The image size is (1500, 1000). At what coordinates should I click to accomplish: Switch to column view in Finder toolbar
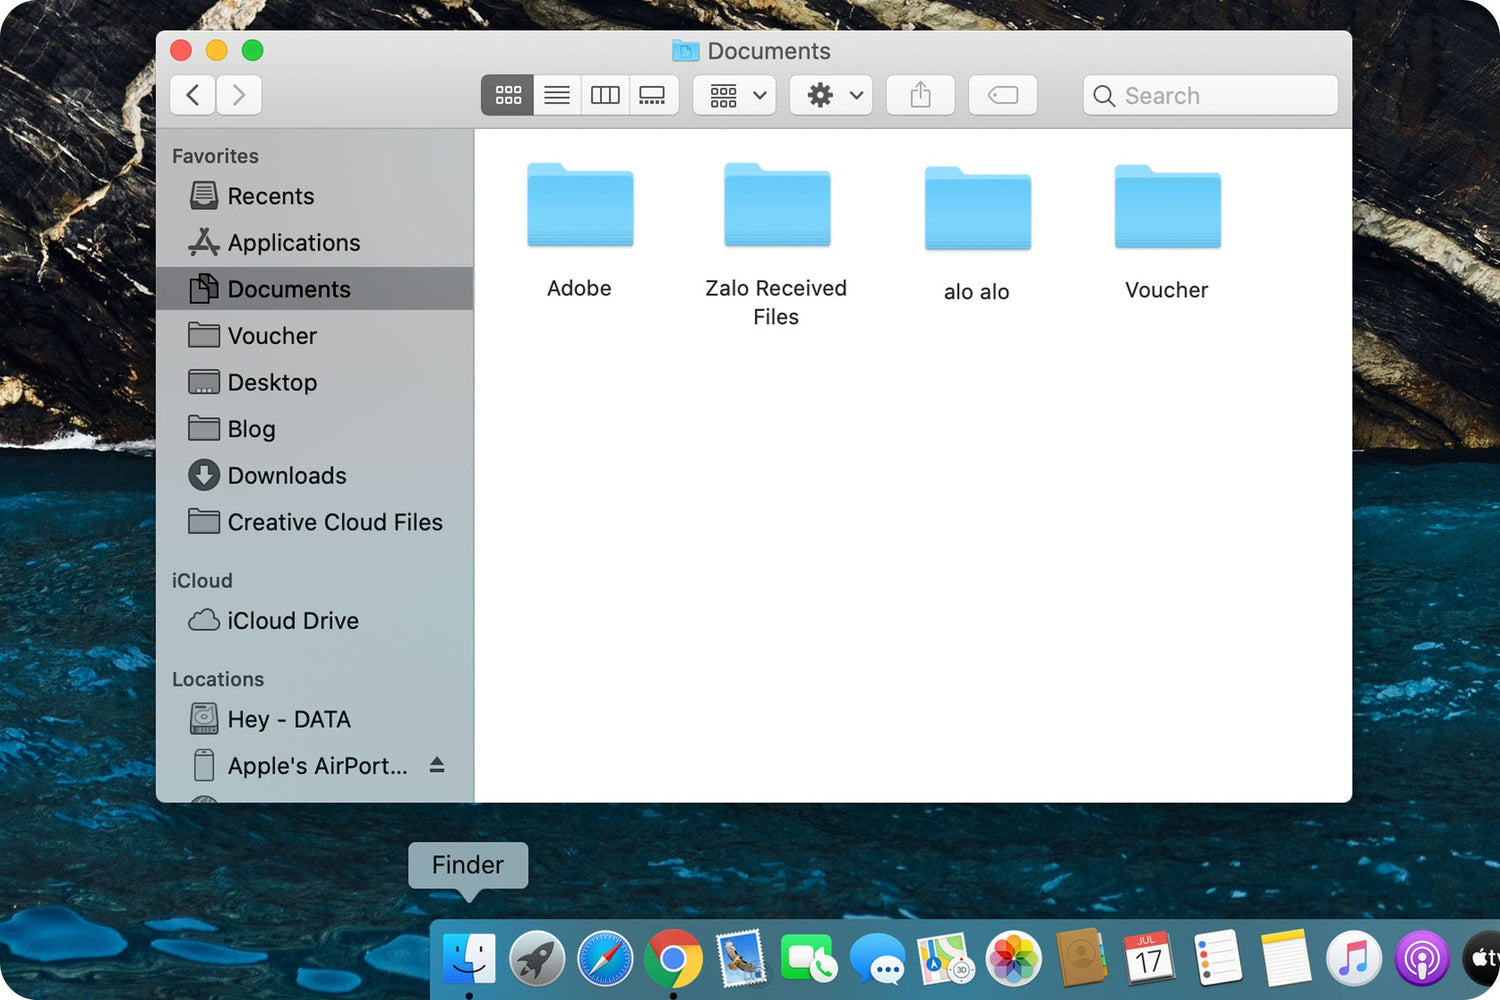pyautogui.click(x=605, y=95)
